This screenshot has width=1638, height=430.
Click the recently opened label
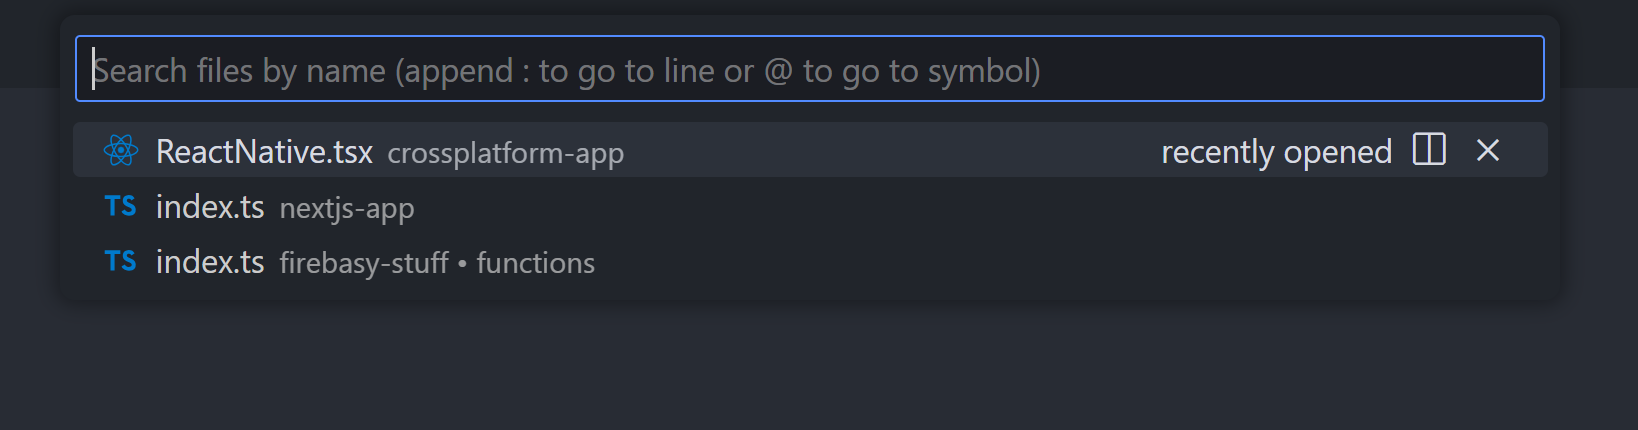[x=1276, y=152]
